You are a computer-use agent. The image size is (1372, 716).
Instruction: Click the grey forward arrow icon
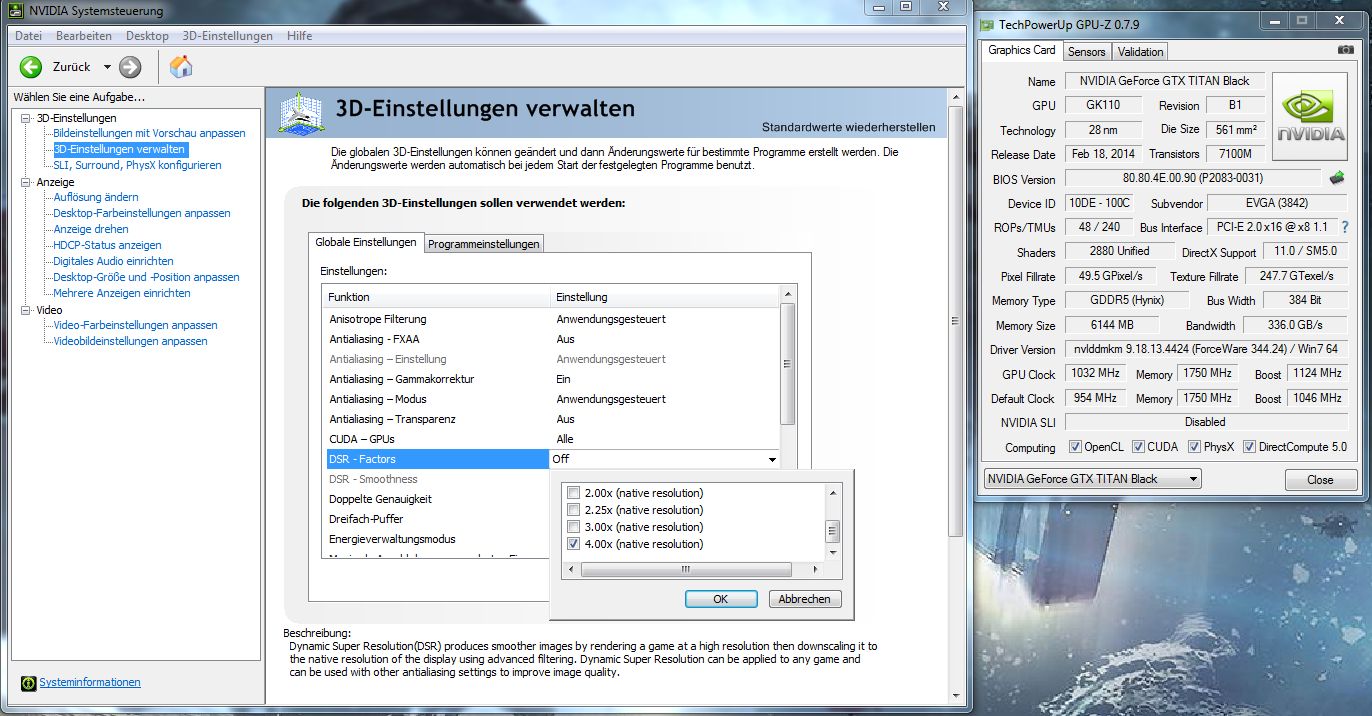(x=130, y=67)
